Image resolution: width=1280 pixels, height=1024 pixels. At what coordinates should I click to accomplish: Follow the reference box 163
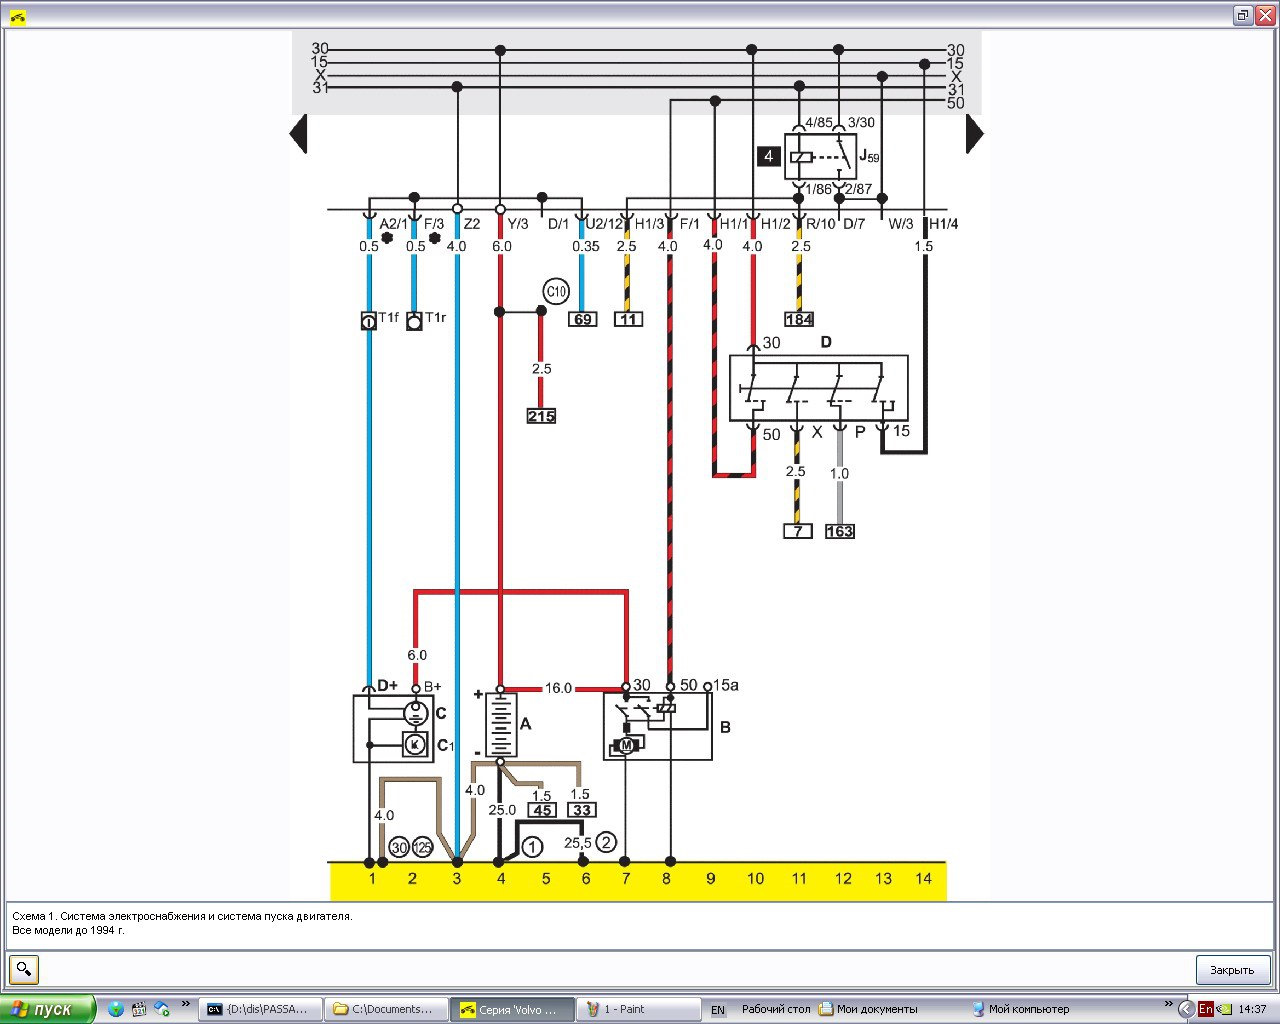(840, 531)
